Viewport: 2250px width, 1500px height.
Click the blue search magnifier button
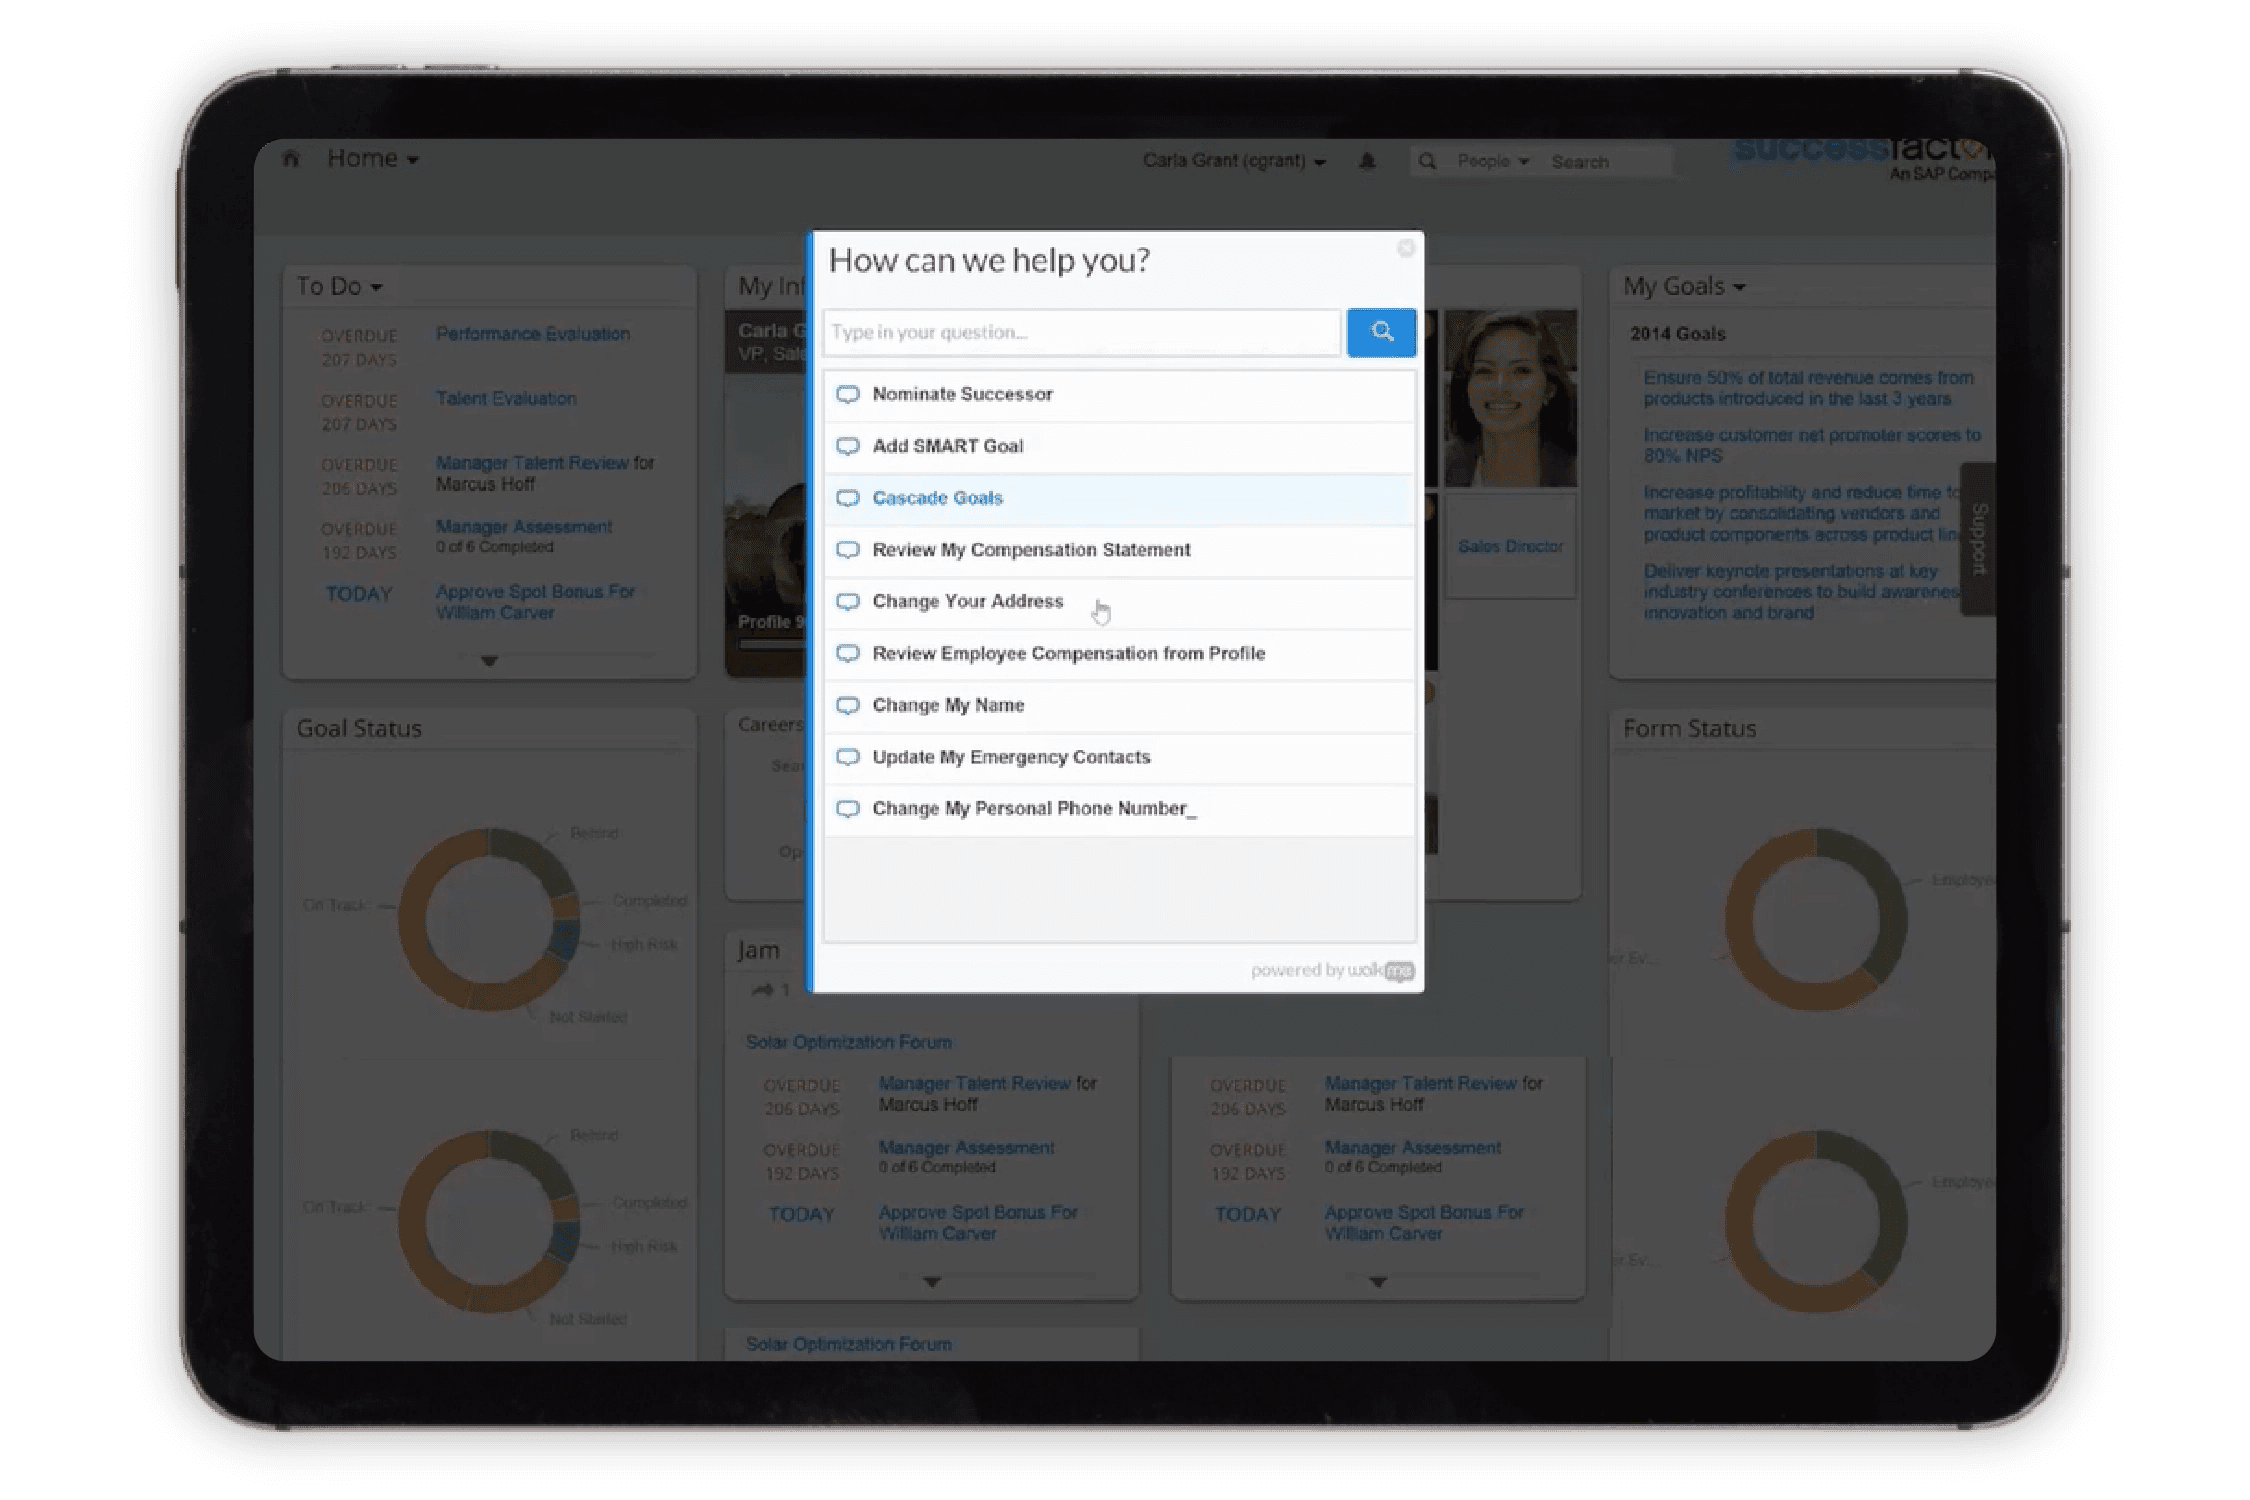click(x=1380, y=332)
